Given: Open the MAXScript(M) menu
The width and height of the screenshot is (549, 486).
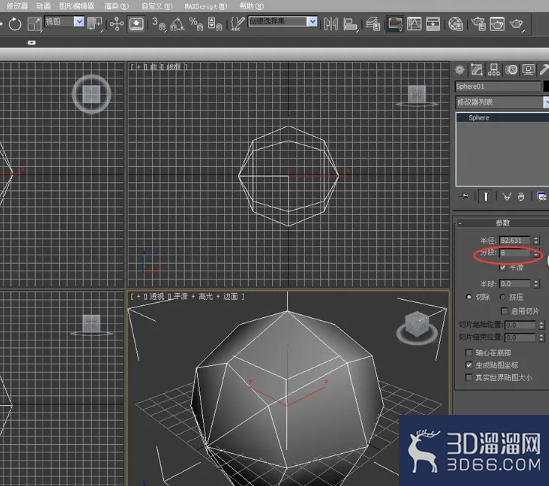Looking at the screenshot, I should pos(206,6).
